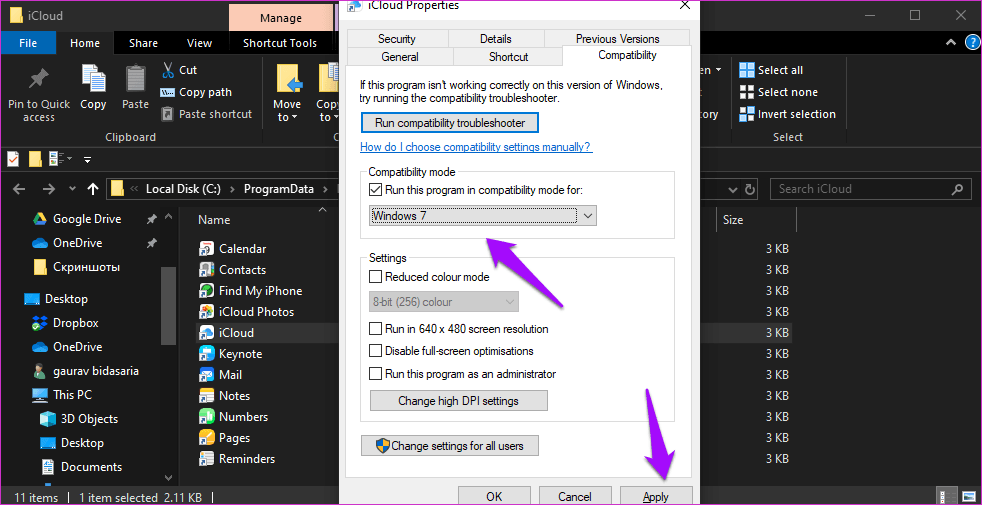Open the View ribbon tab
Screen dimensions: 982x505
199,43
